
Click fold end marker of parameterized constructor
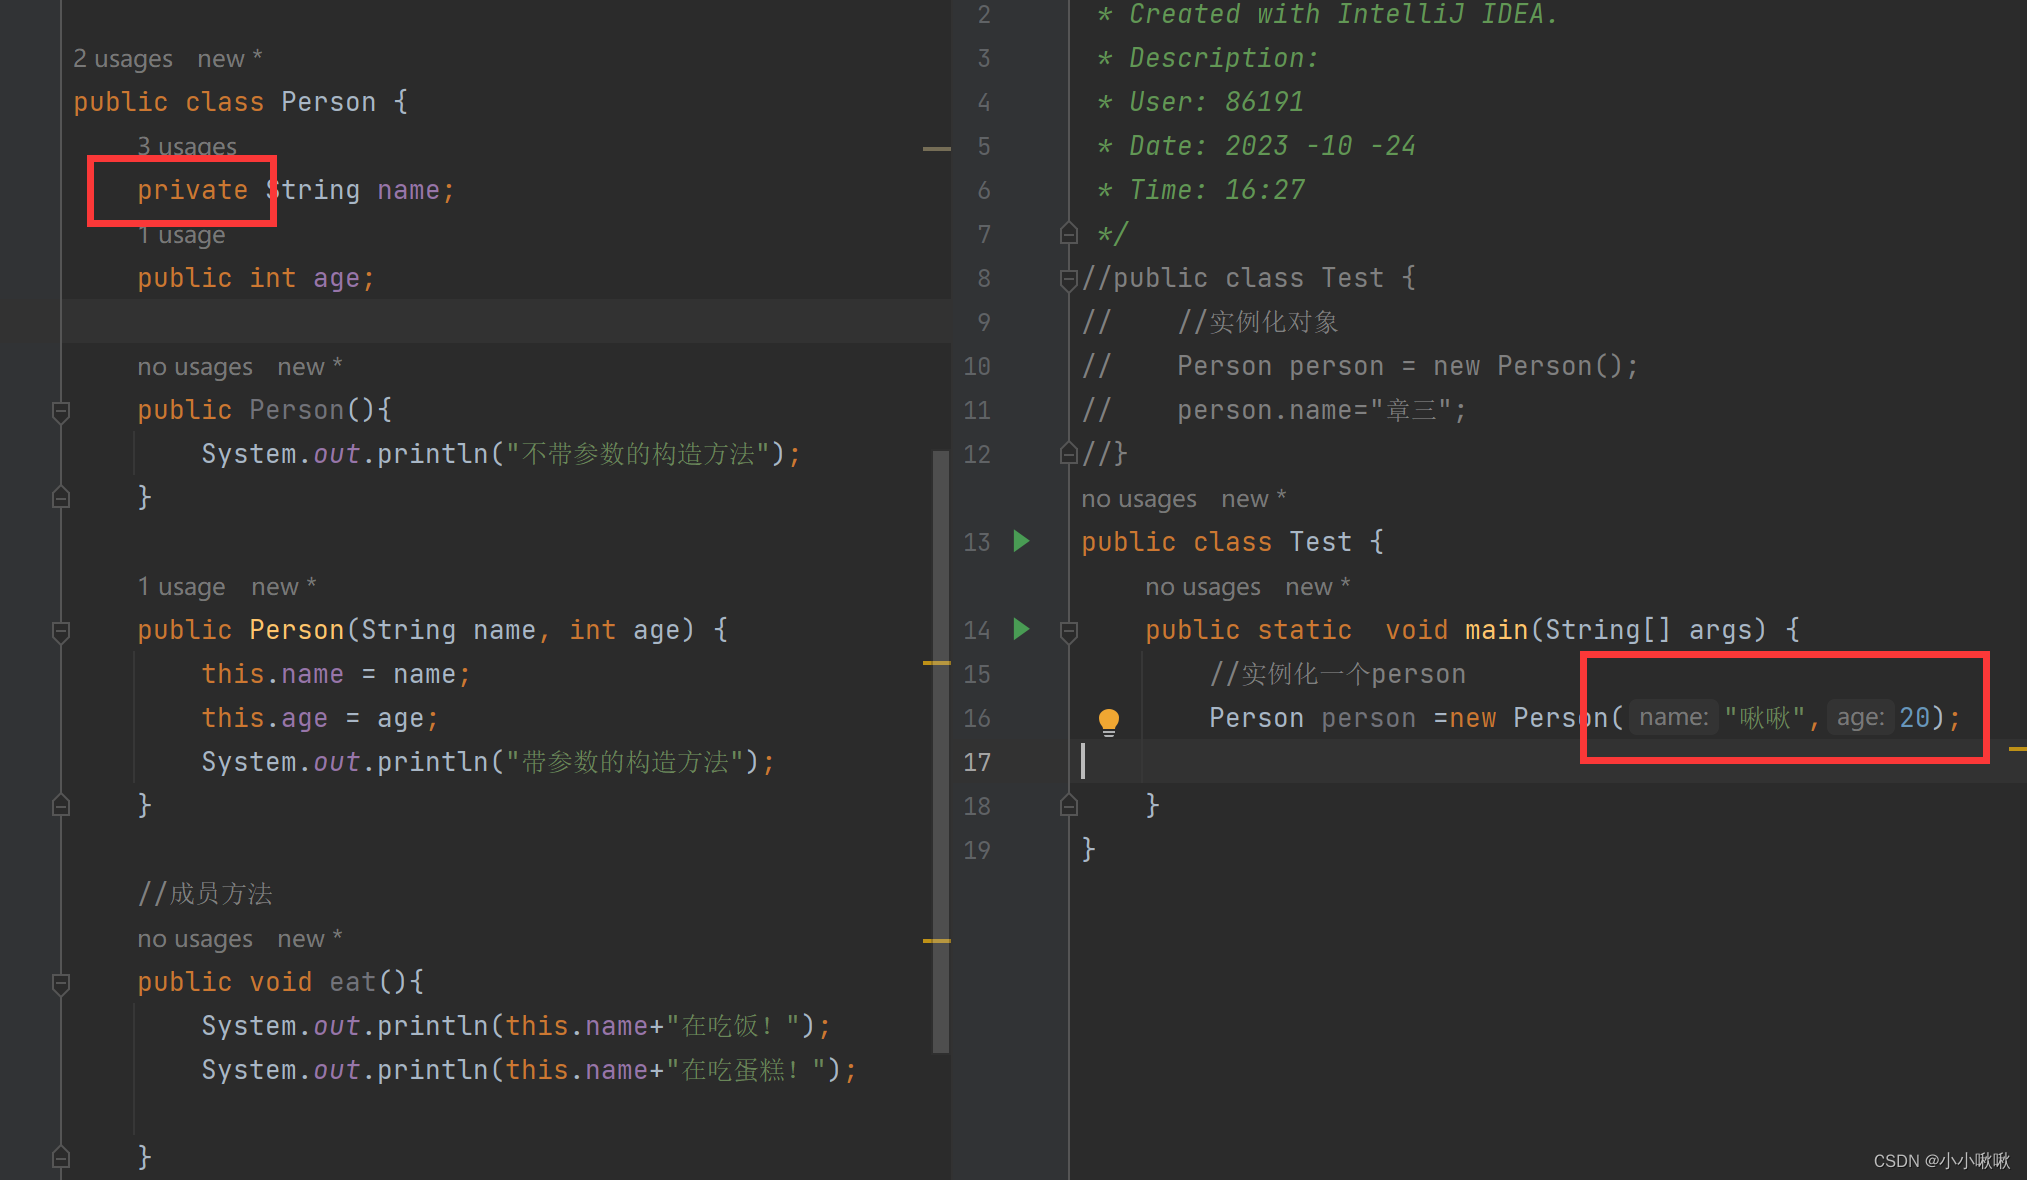pyautogui.click(x=61, y=805)
